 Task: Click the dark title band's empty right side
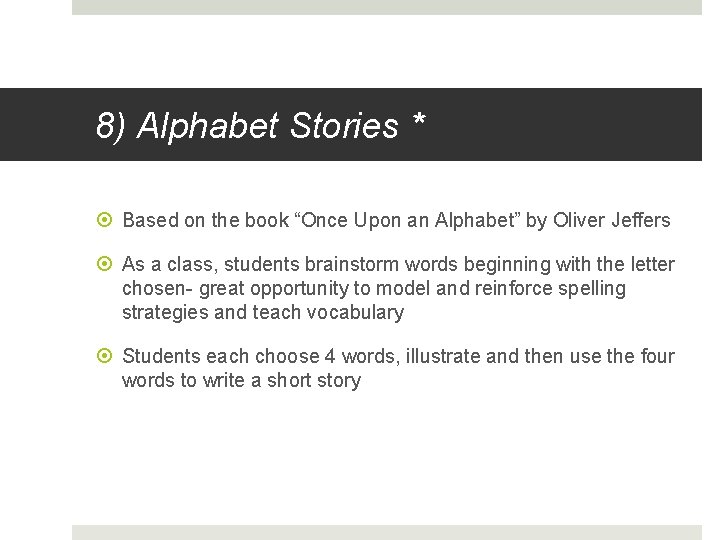tap(580, 125)
